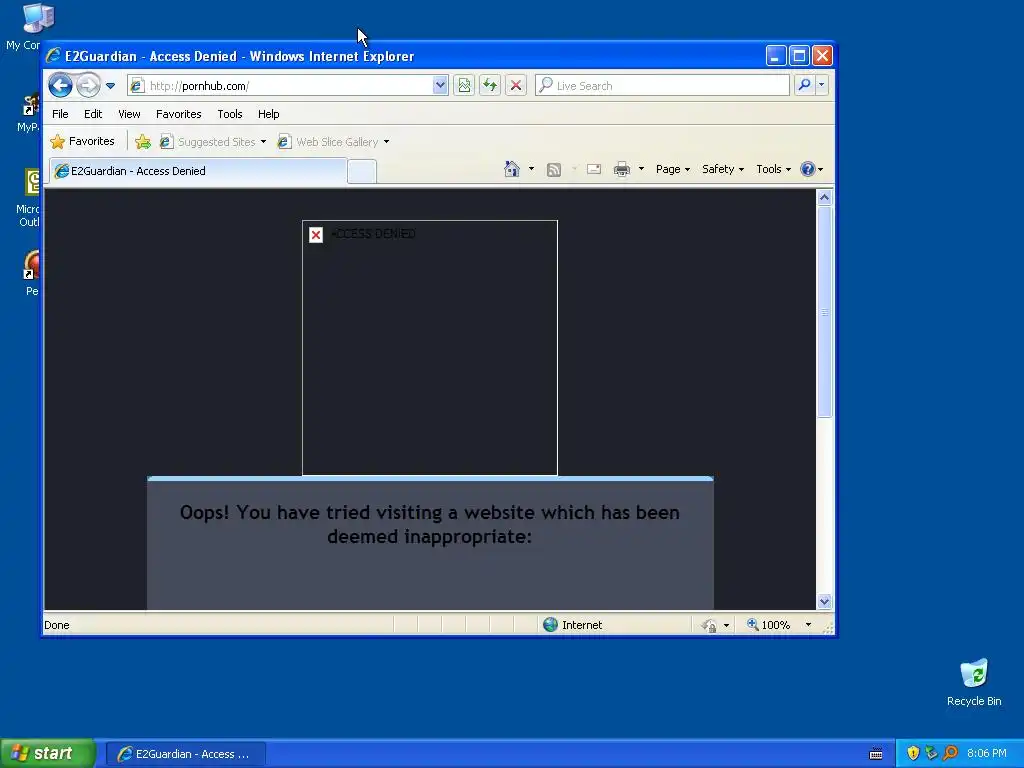Click the 100% zoom level button
This screenshot has height=768, width=1024.
pyautogui.click(x=769, y=625)
